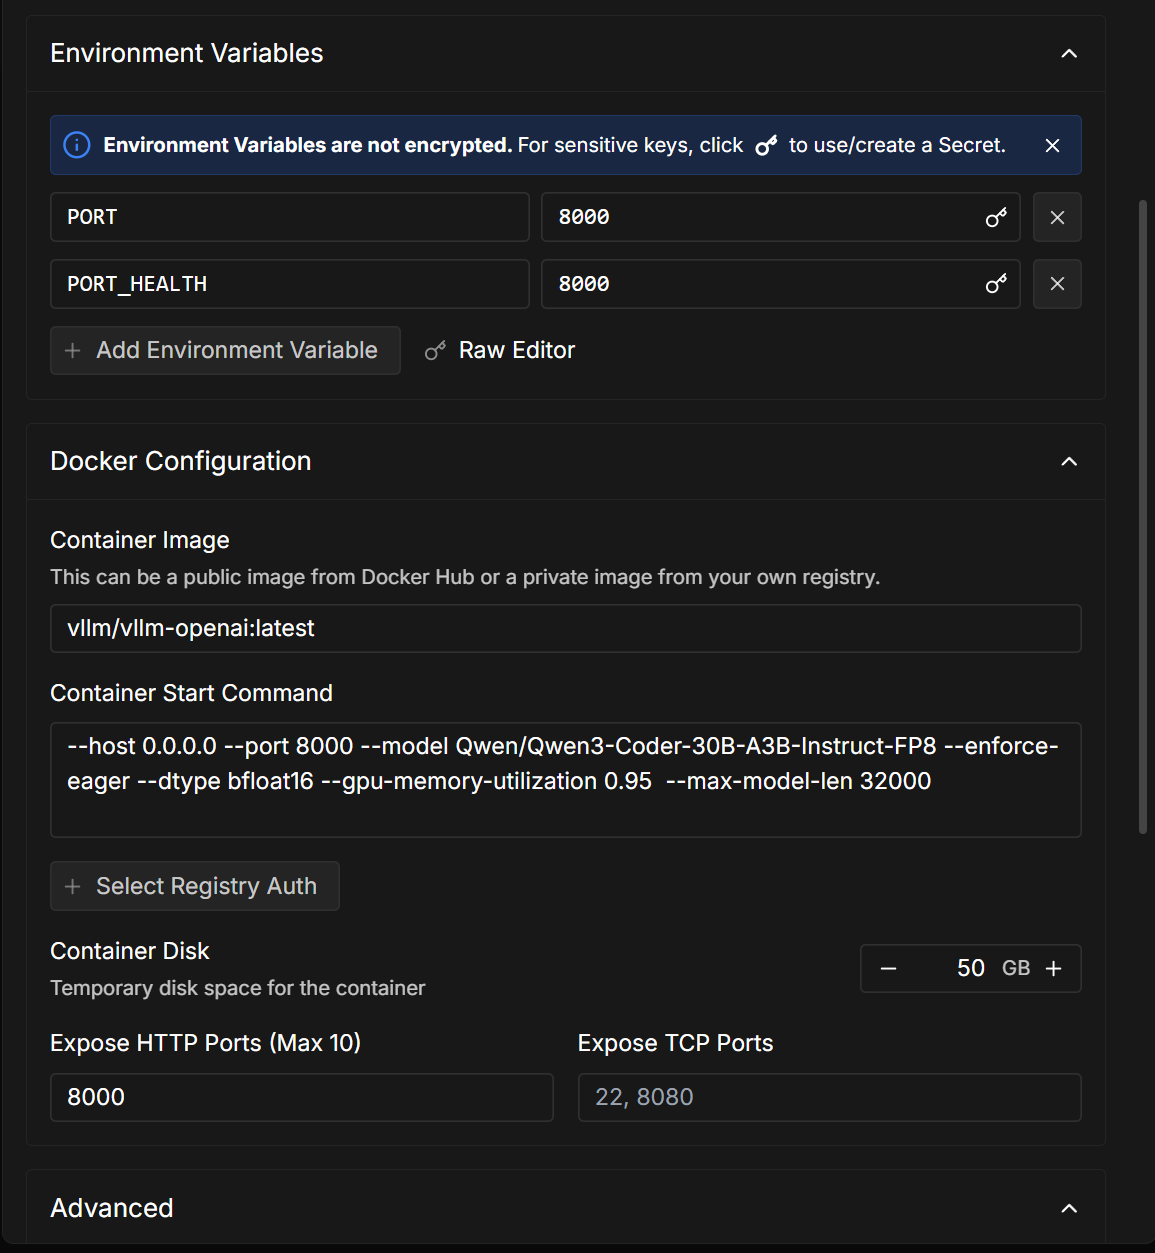This screenshot has height=1253, width=1155.
Task: Click the 'Container Image' label text
Action: pyautogui.click(x=140, y=540)
